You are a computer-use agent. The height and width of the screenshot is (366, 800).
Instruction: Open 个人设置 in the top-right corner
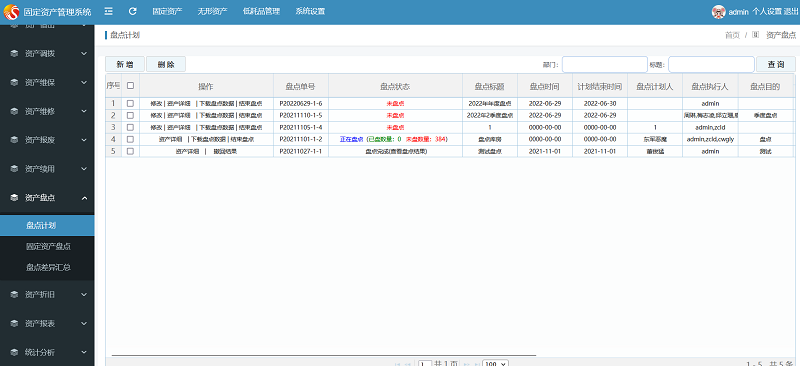(767, 12)
